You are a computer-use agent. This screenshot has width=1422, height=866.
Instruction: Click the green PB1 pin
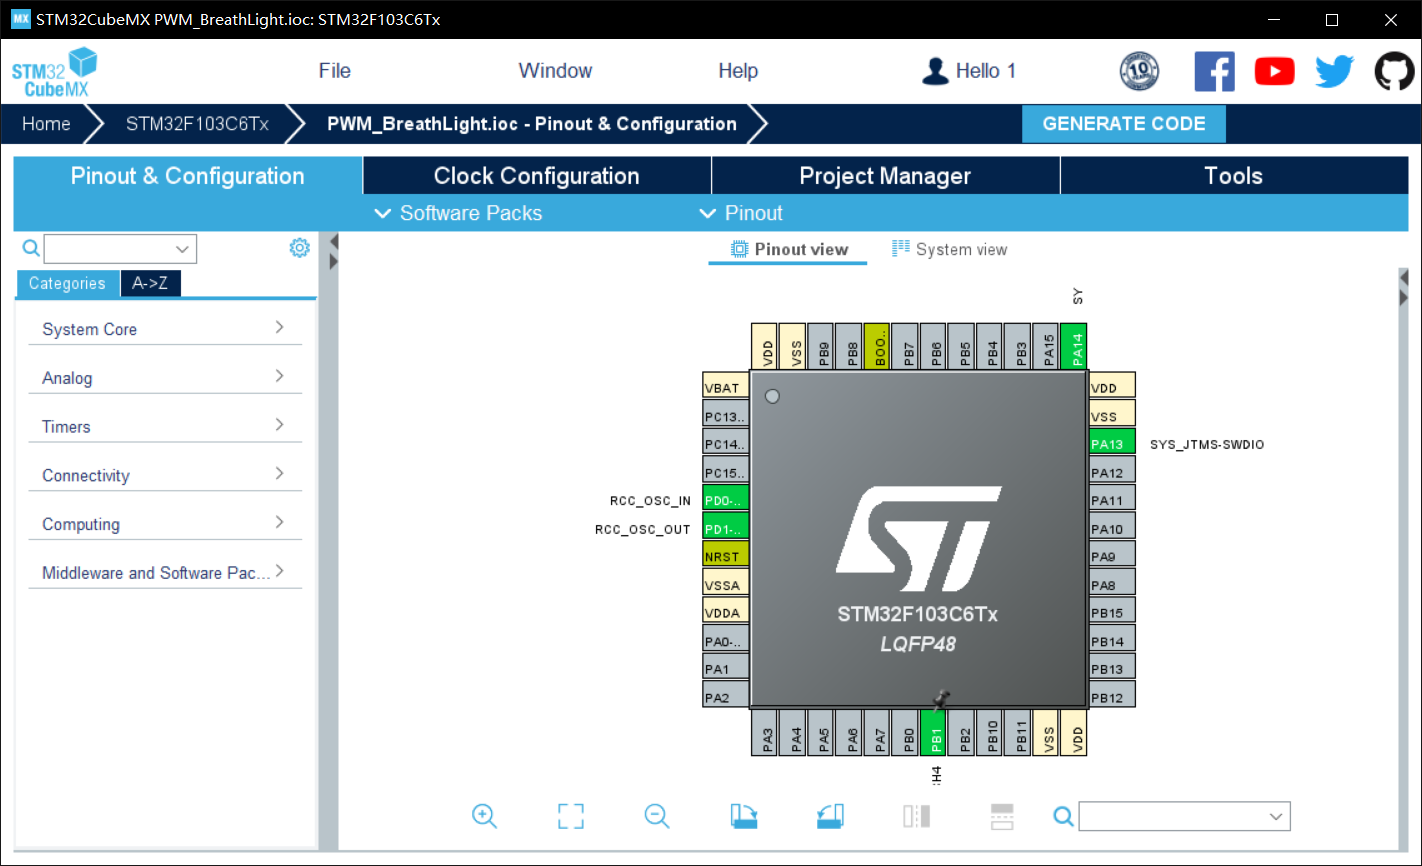point(933,733)
